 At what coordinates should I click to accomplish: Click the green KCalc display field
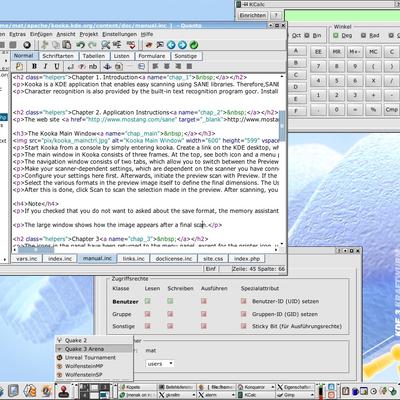click(342, 15)
